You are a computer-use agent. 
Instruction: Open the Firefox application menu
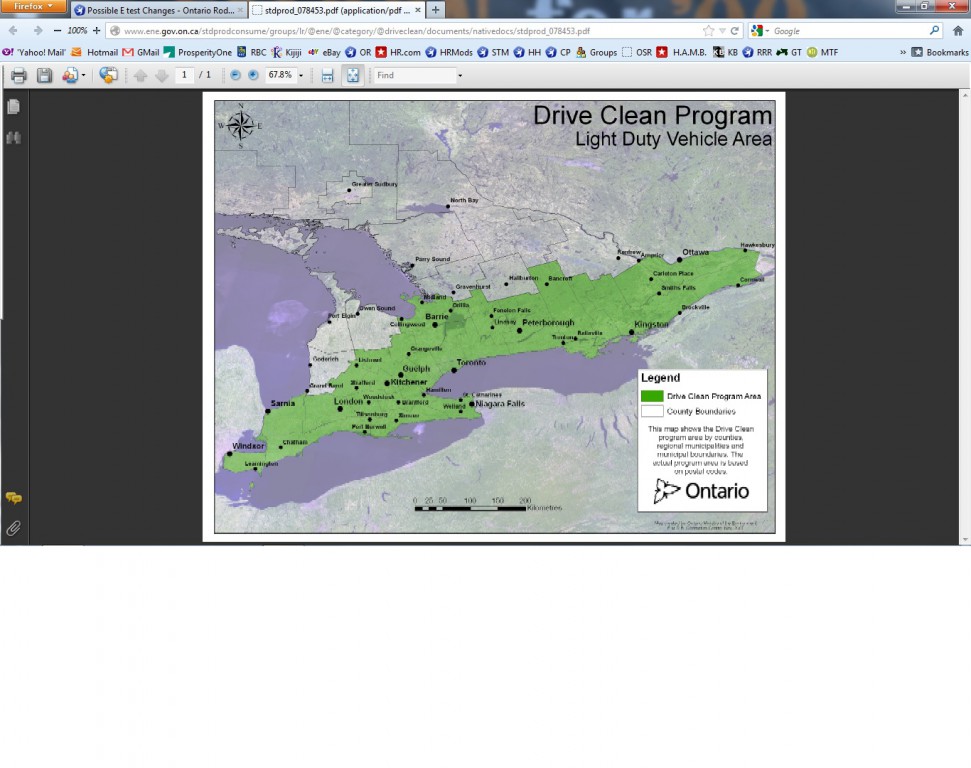[x=33, y=7]
